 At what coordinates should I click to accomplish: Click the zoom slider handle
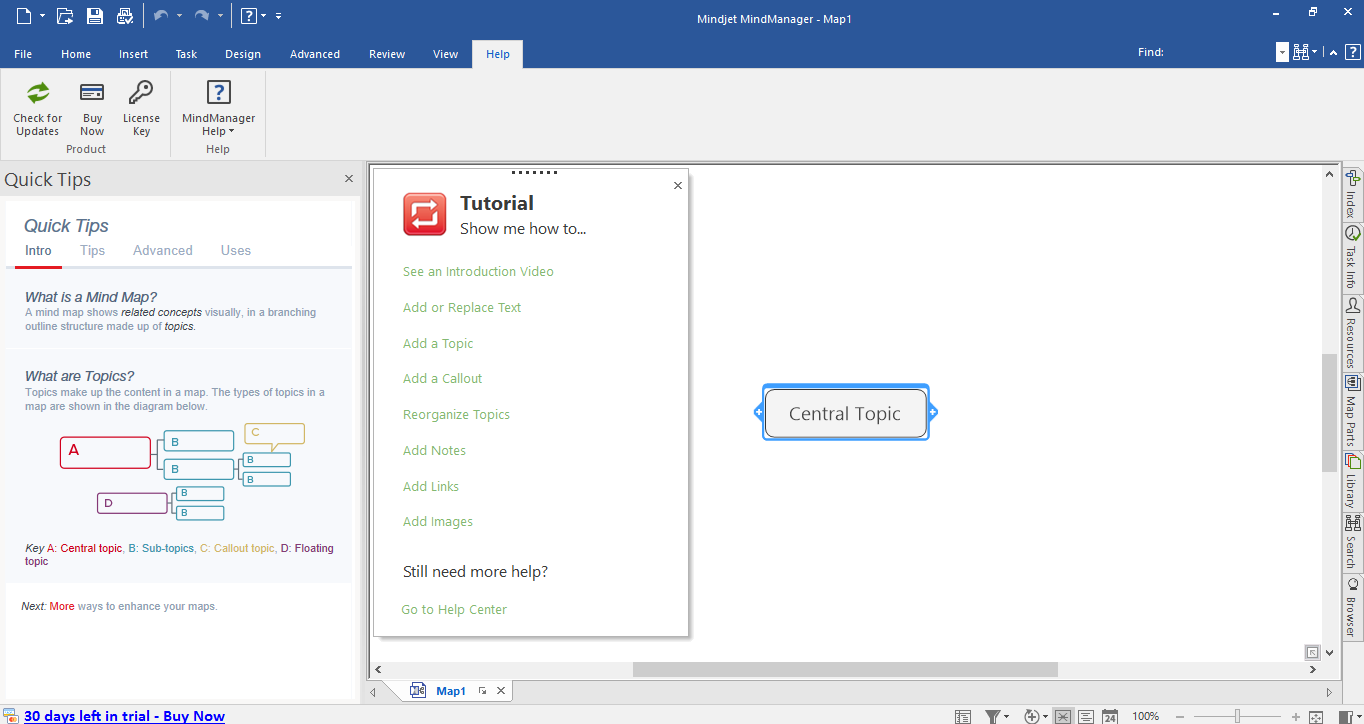pyautogui.click(x=1237, y=716)
